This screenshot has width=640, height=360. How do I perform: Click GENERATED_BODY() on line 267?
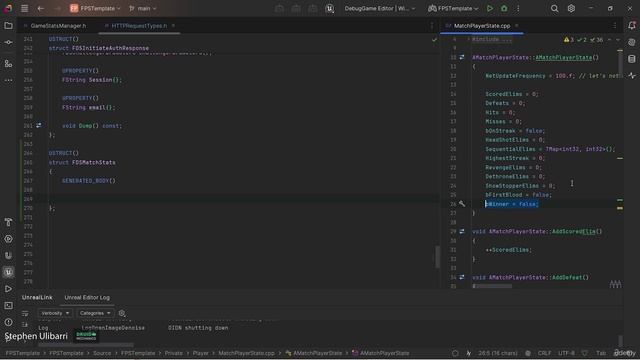[89, 180]
